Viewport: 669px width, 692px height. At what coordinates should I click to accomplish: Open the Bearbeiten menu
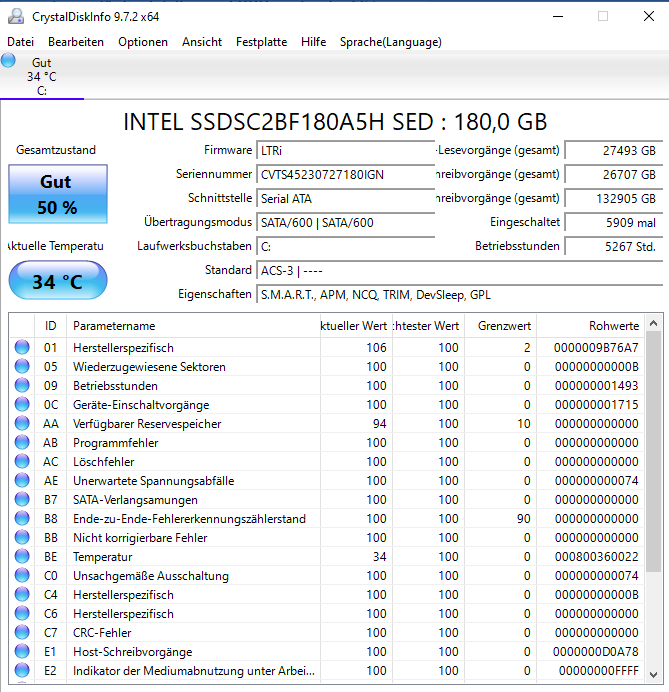click(76, 42)
